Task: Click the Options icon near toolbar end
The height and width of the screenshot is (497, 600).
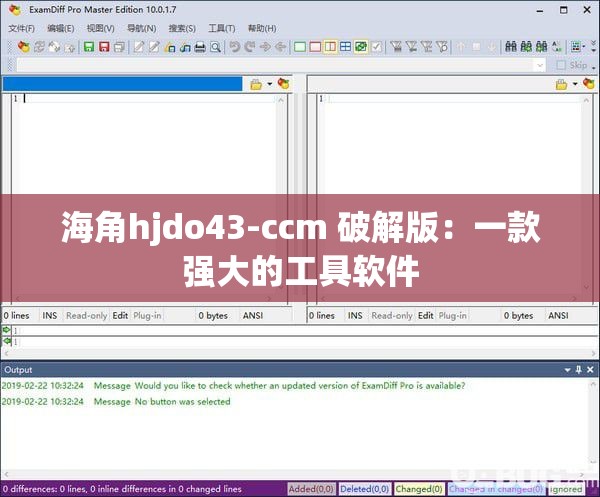Action: (576, 47)
